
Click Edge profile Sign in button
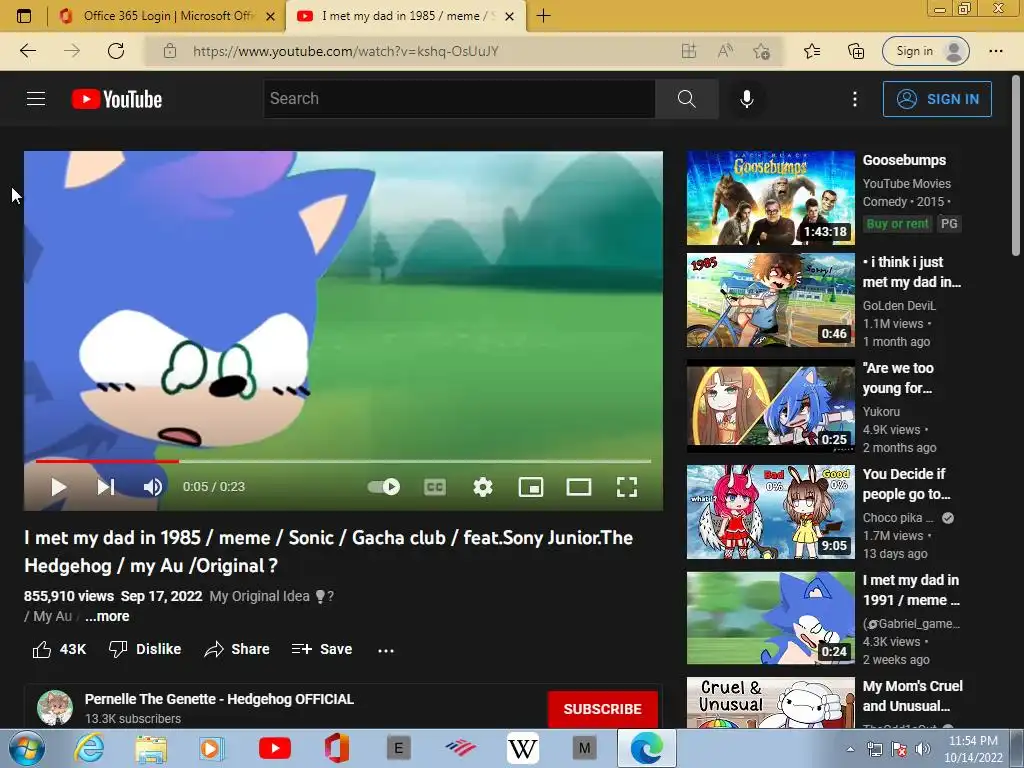[x=926, y=51]
